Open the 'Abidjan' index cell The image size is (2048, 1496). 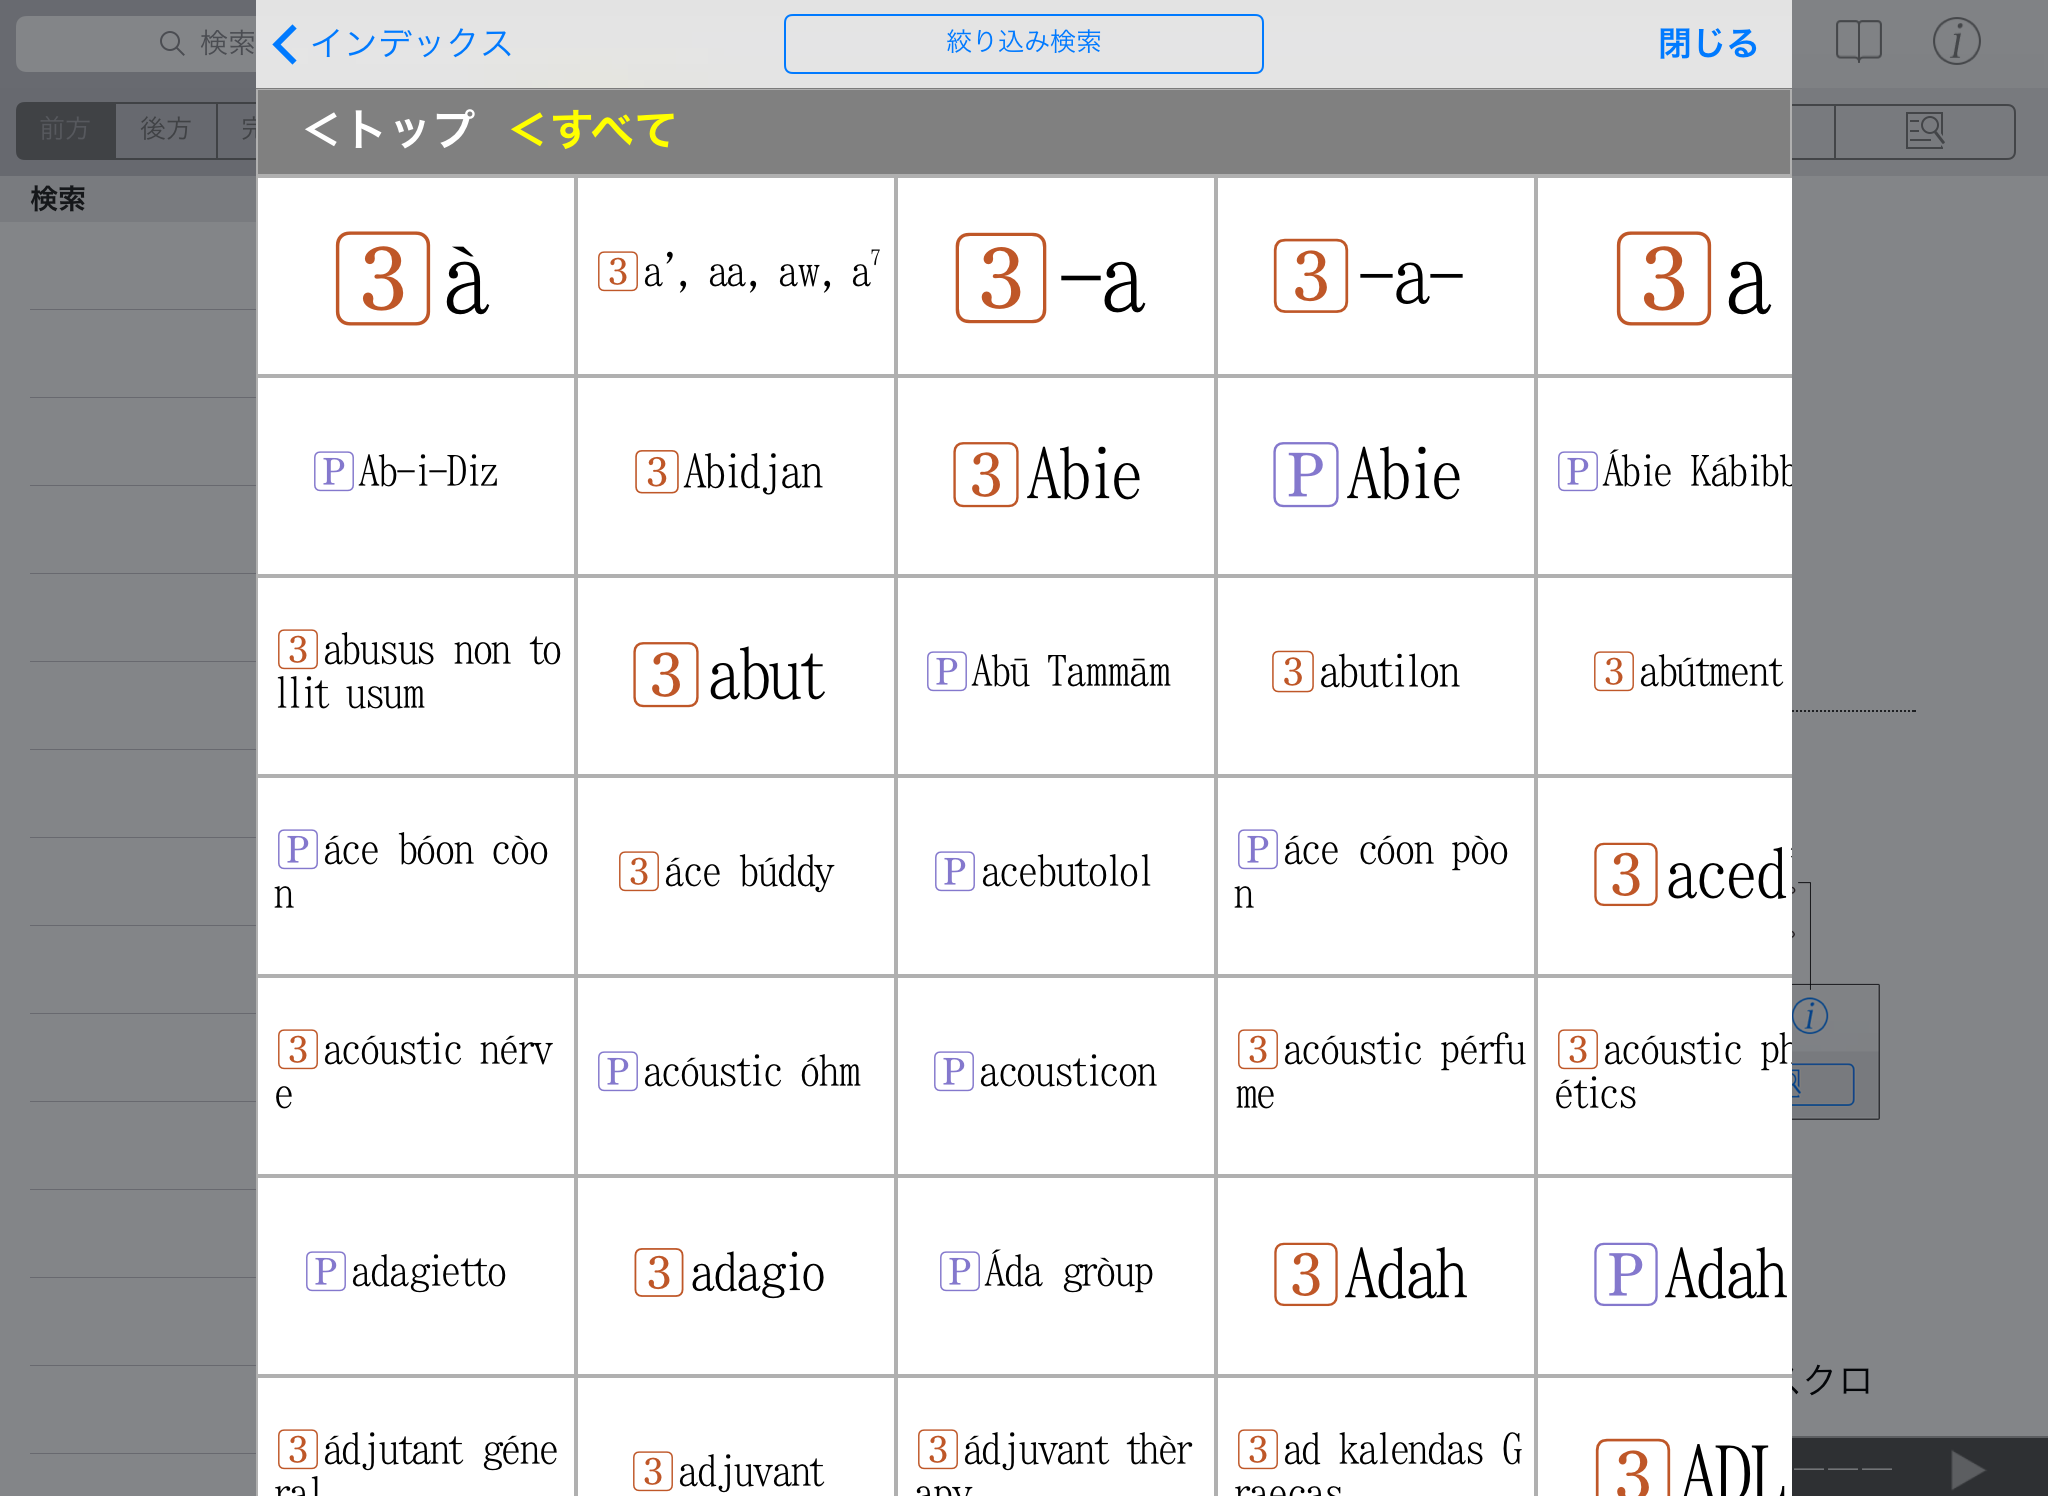pyautogui.click(x=735, y=474)
